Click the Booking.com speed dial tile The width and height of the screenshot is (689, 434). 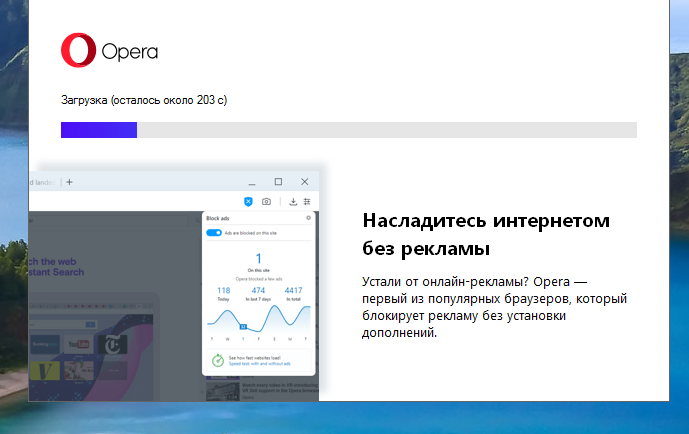pos(45,344)
